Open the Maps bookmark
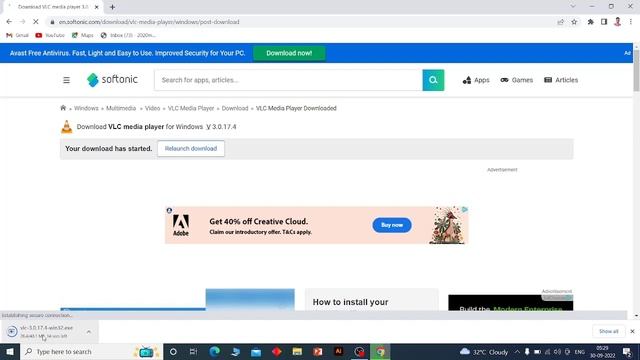 82,36
